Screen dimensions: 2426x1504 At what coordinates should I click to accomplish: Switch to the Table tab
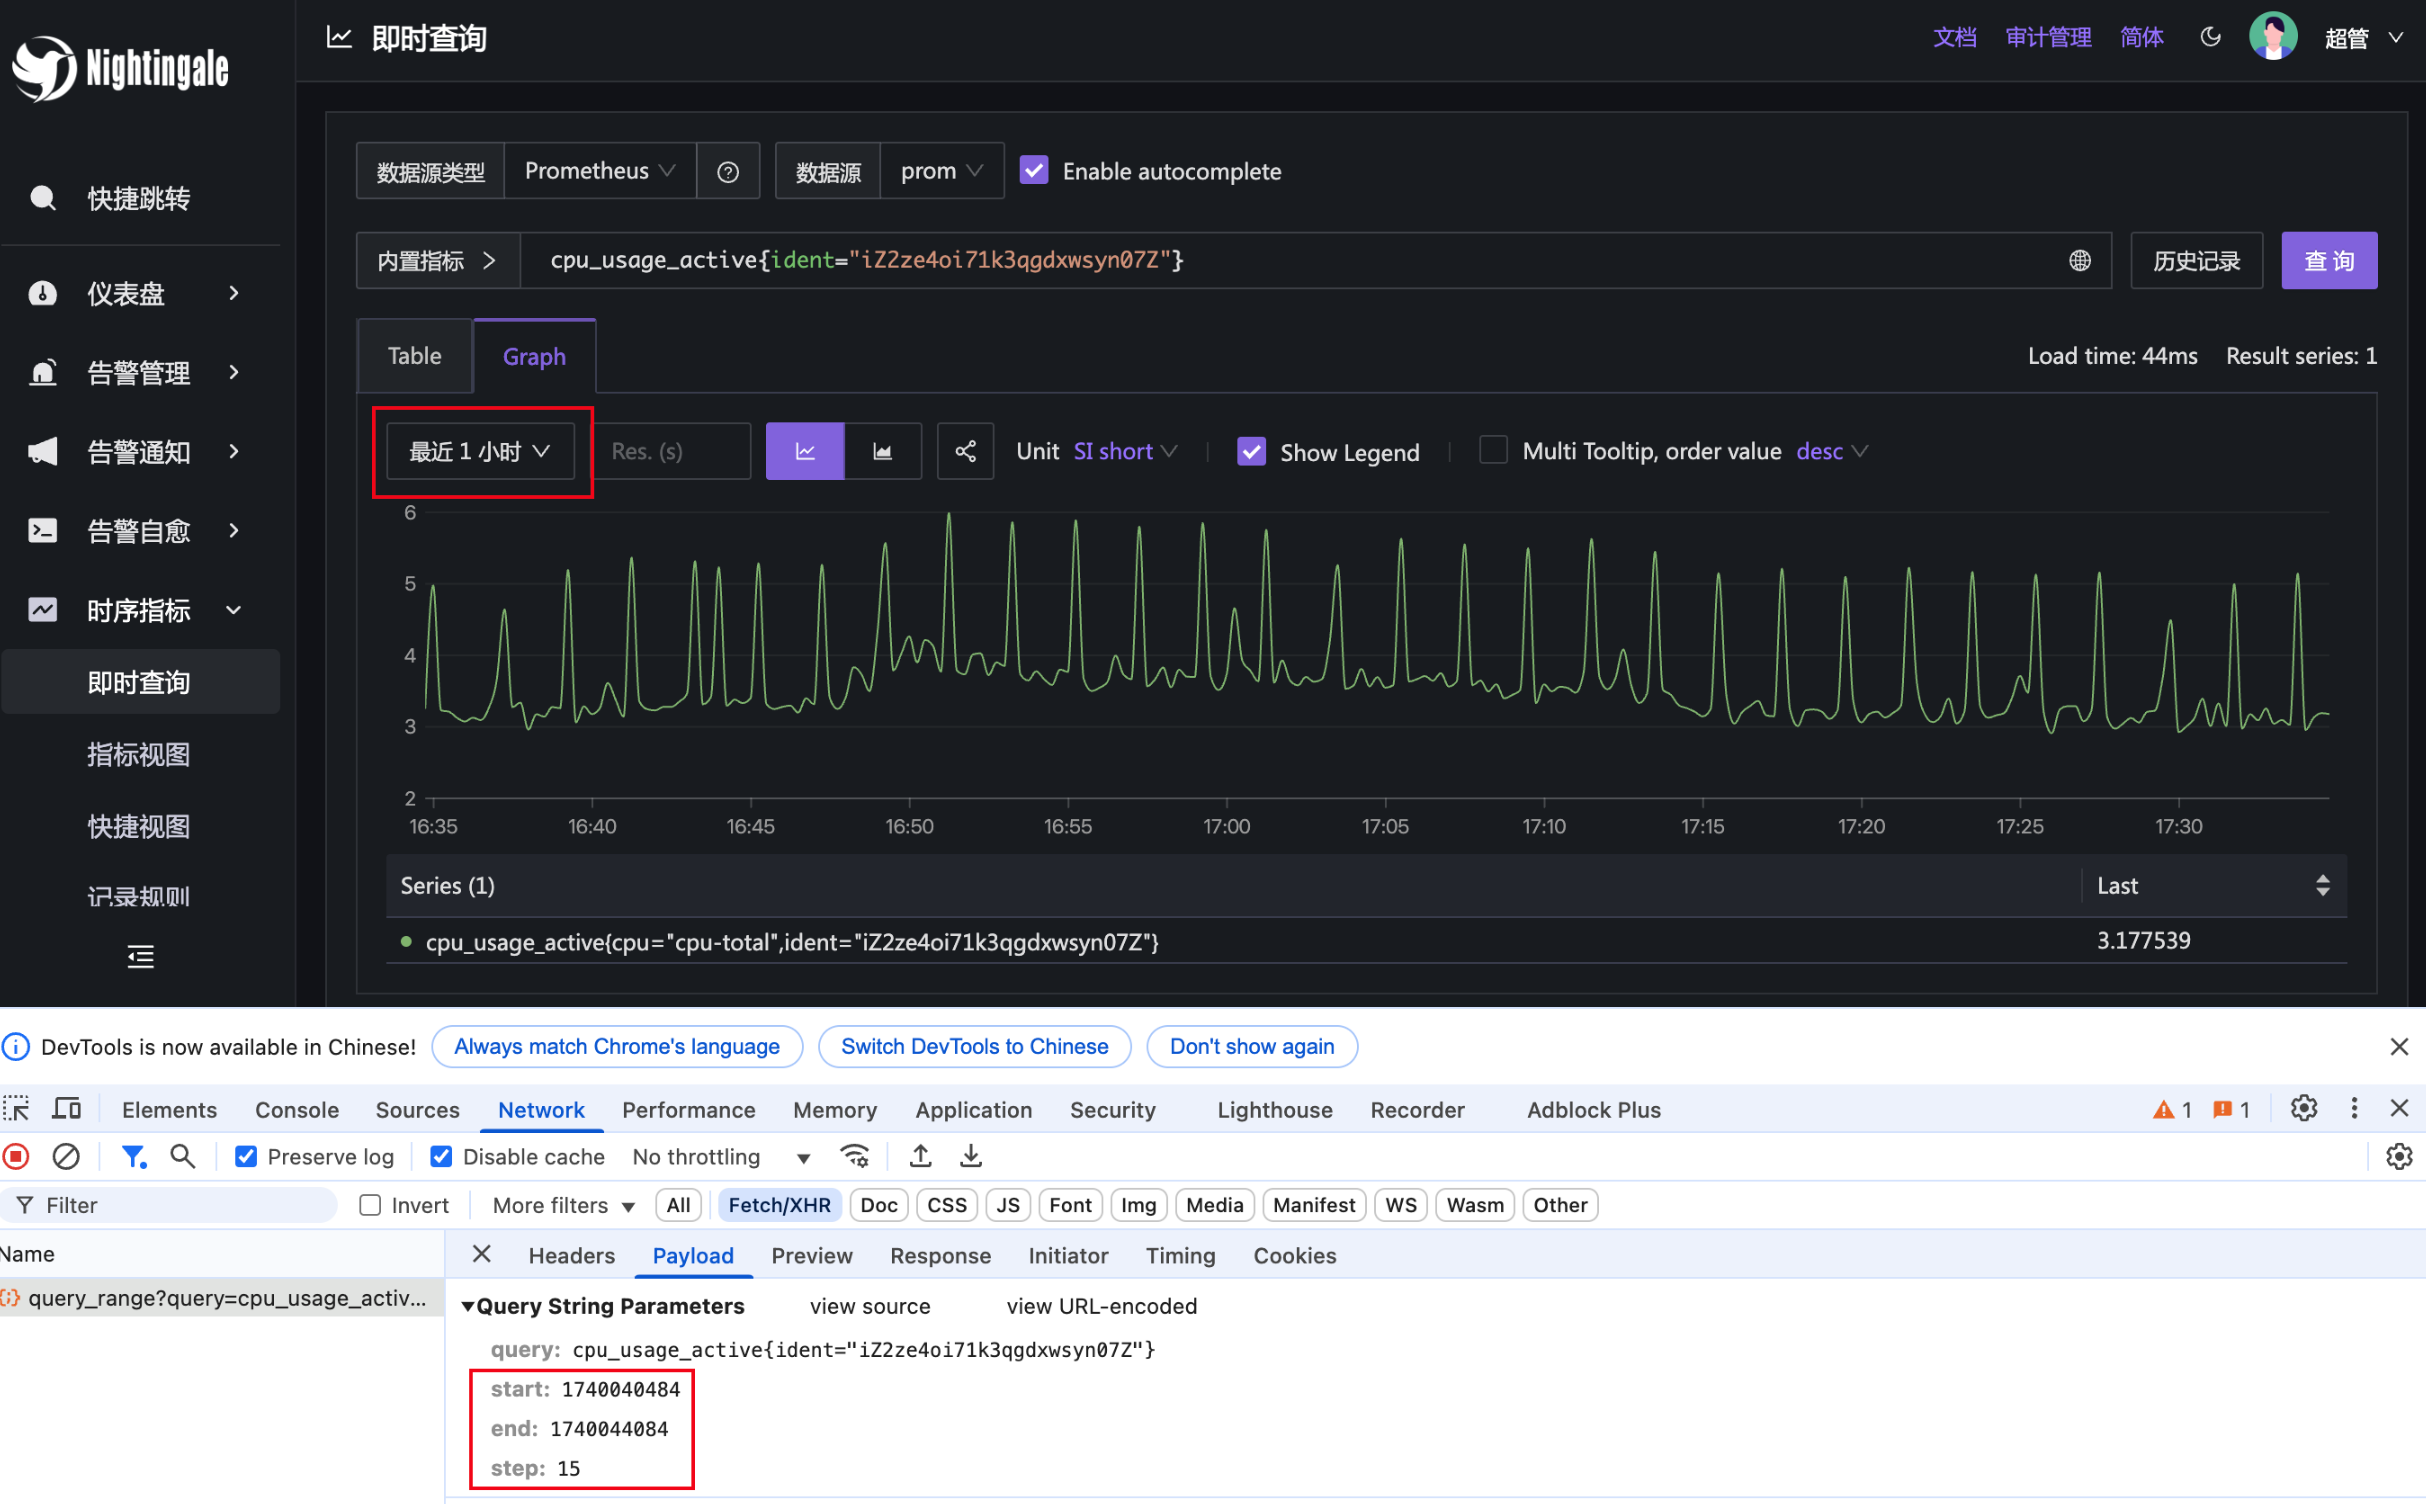click(x=414, y=357)
